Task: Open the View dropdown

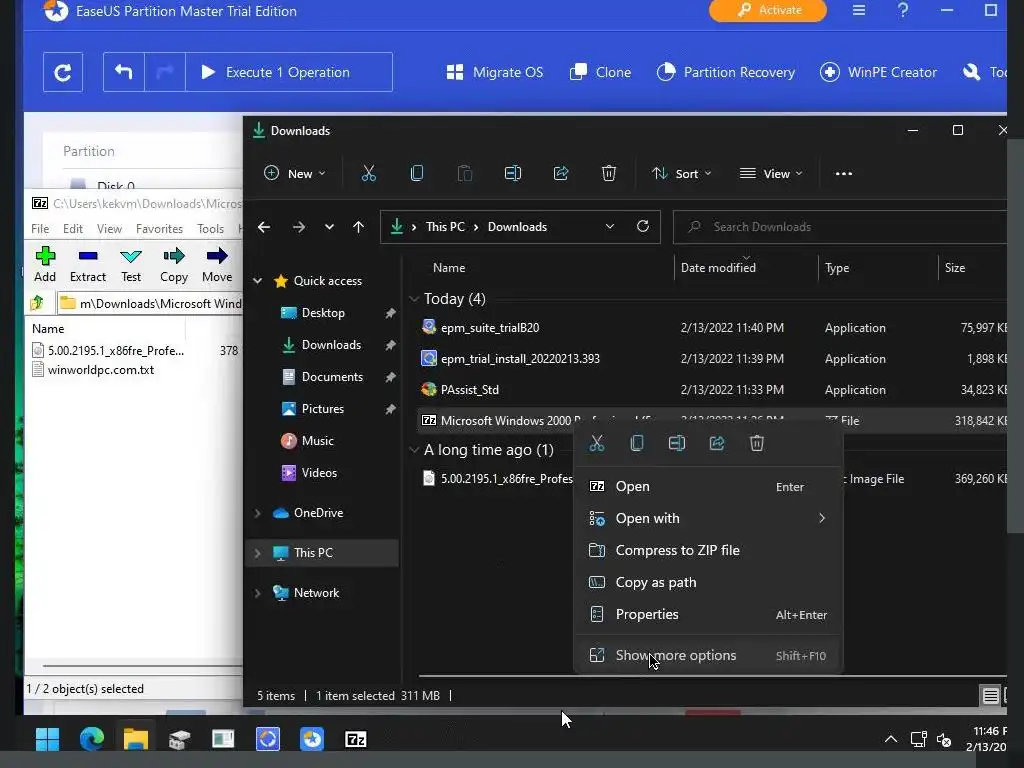Action: pos(771,173)
